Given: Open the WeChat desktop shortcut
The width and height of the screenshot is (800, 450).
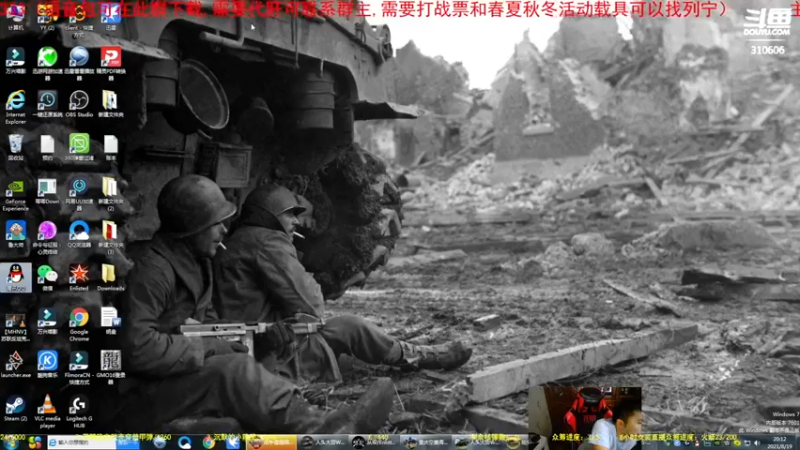Looking at the screenshot, I should [x=47, y=278].
